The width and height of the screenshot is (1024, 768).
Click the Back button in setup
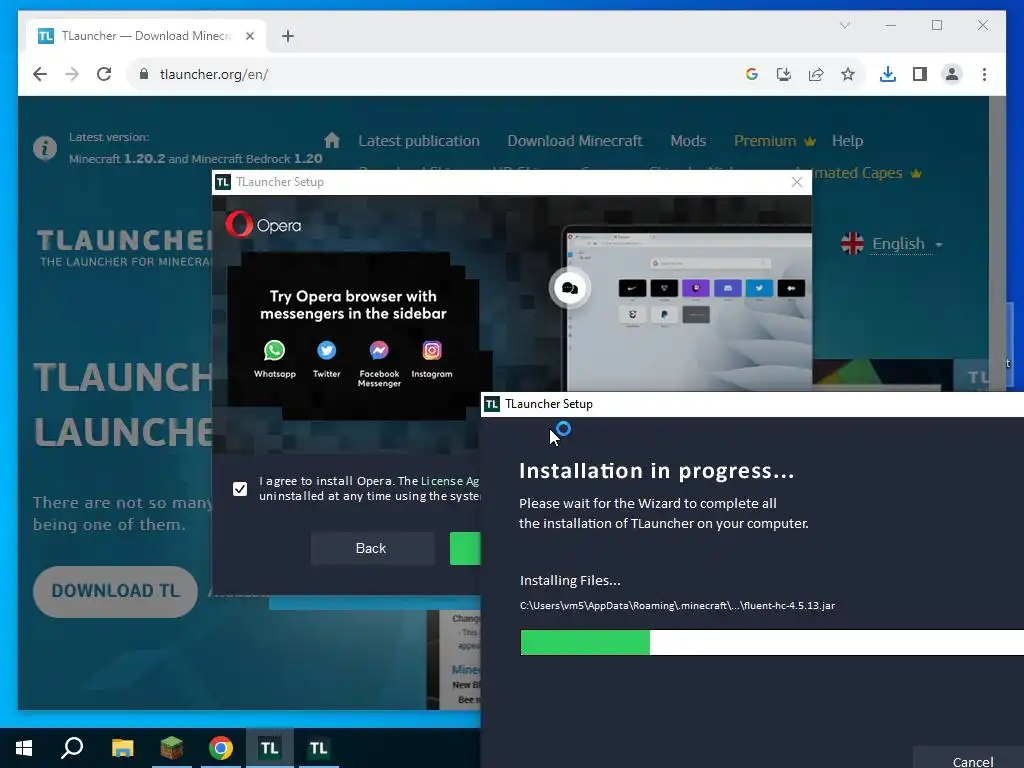[372, 549]
